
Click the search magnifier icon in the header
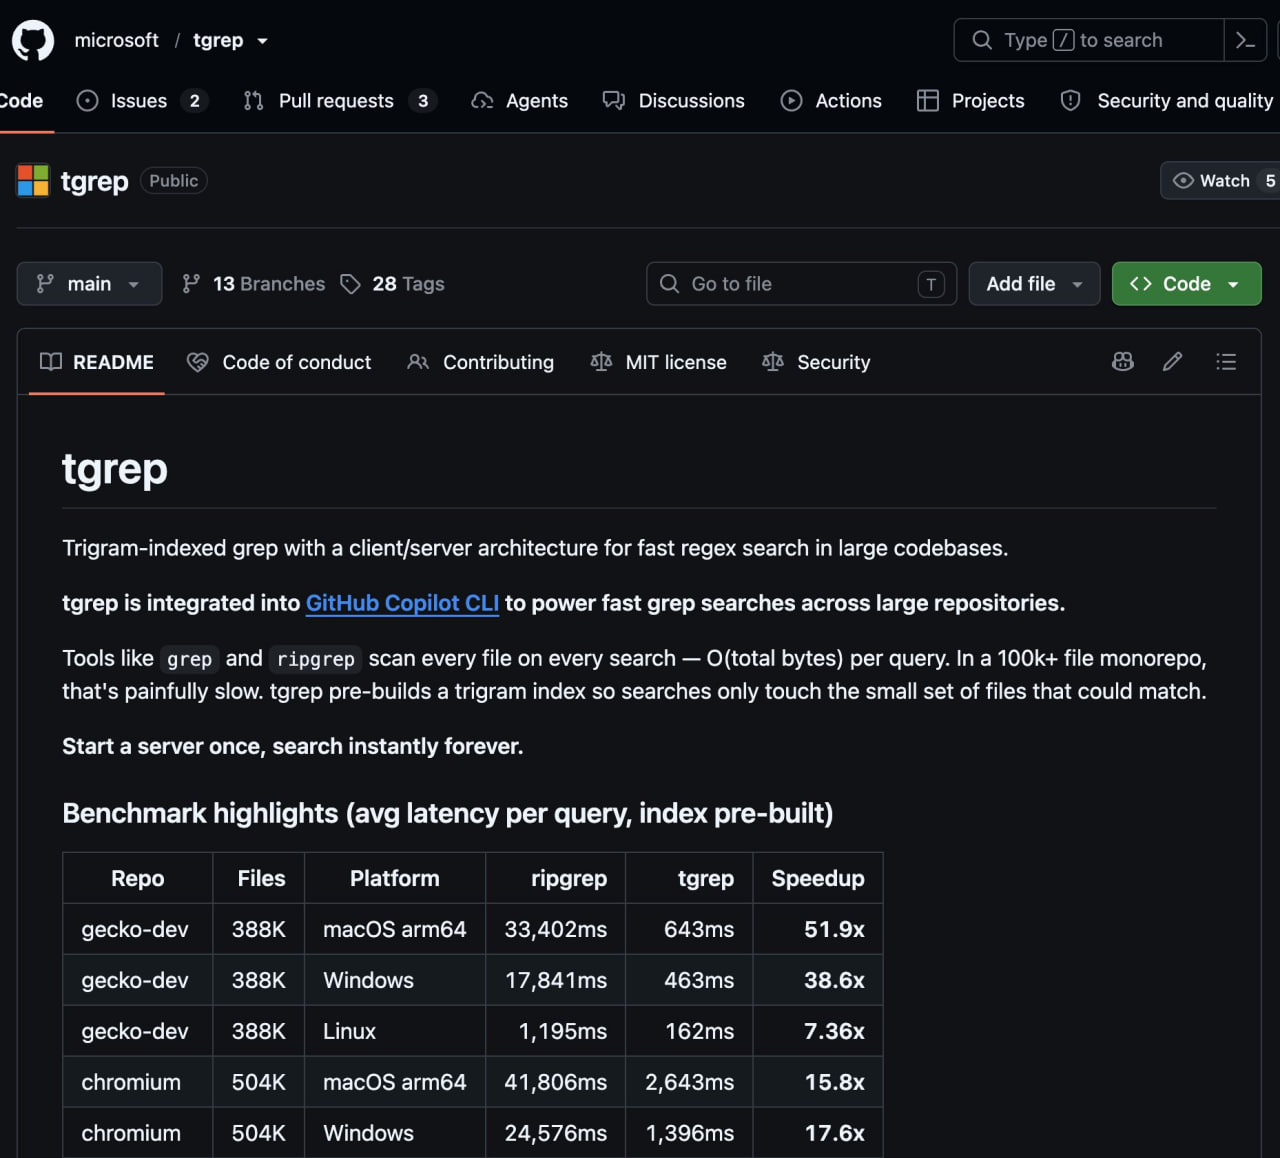pyautogui.click(x=982, y=40)
